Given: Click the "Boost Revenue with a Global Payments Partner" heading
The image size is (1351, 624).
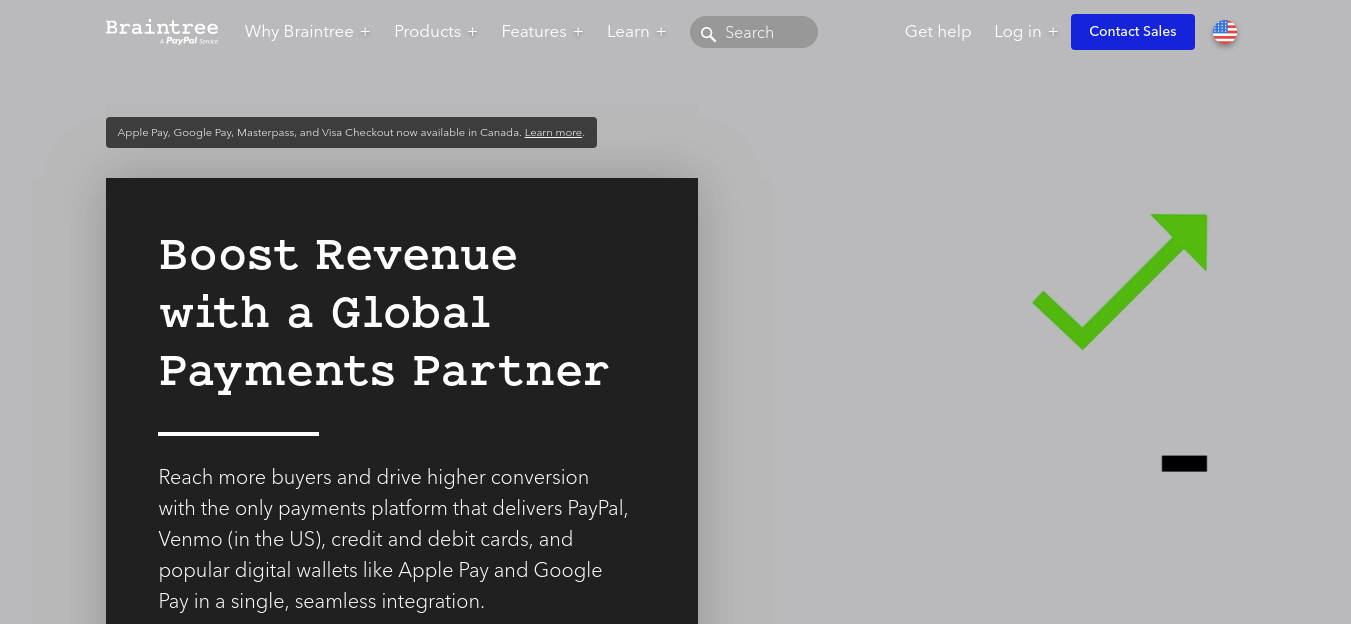Looking at the screenshot, I should 384,313.
